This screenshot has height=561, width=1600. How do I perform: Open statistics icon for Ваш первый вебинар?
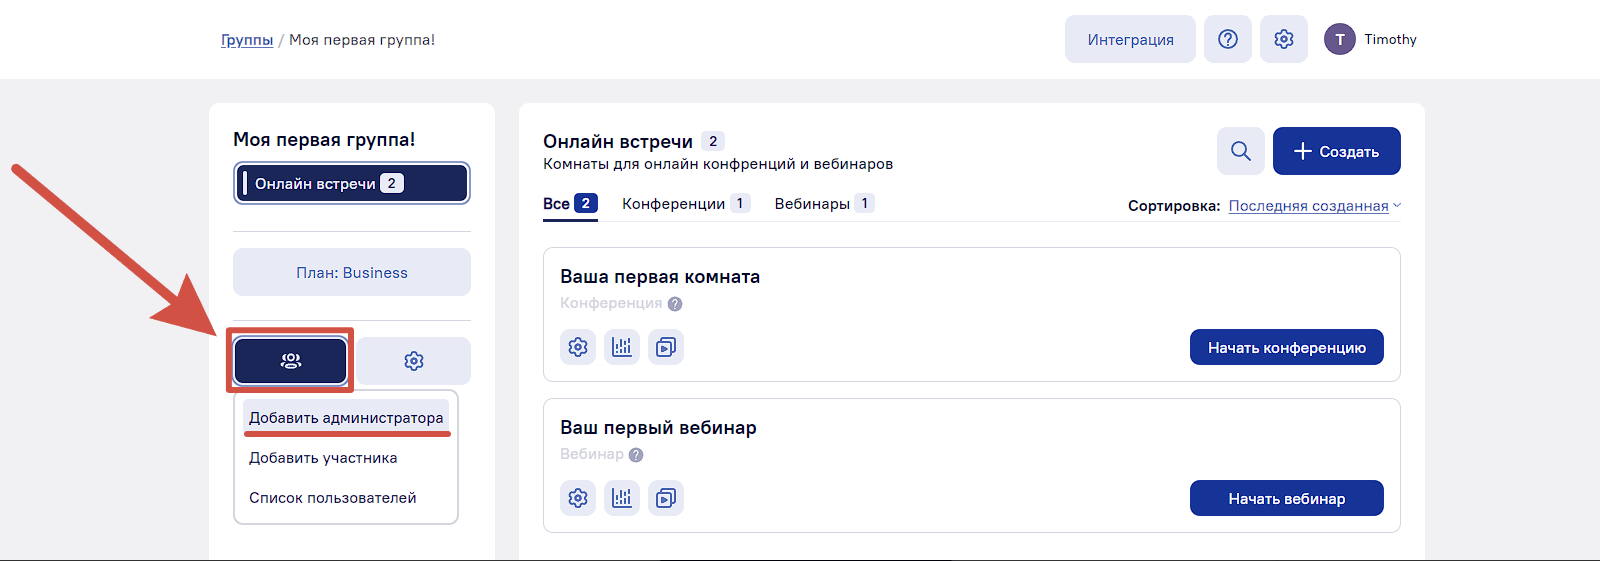[x=622, y=498]
